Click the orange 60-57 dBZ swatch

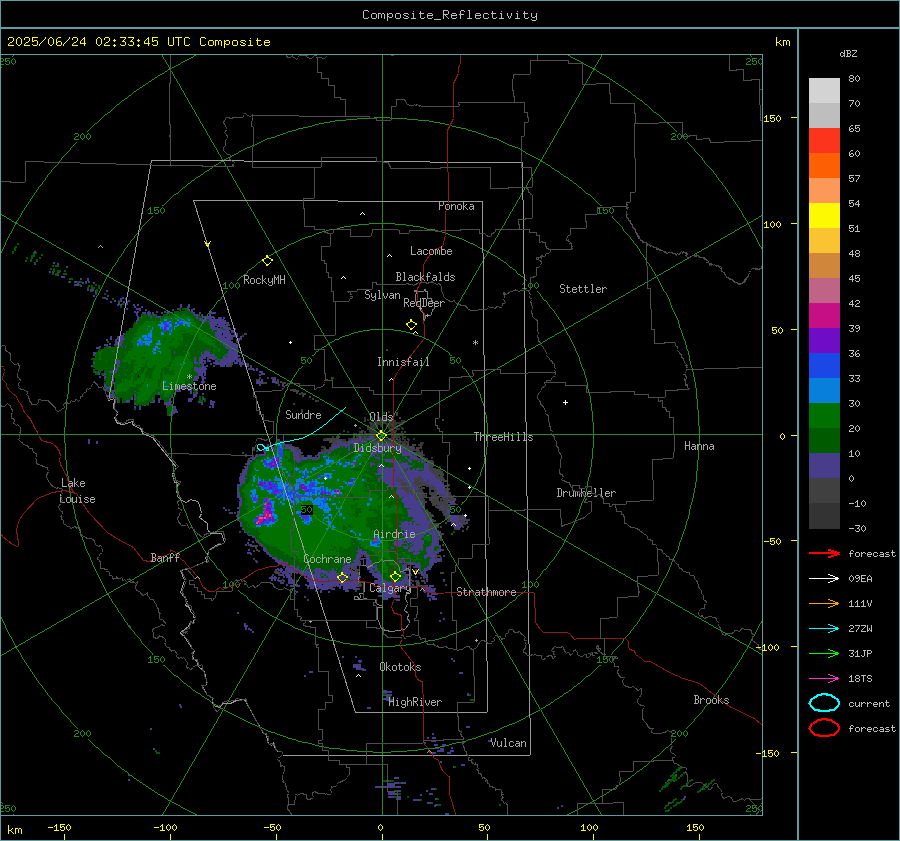[x=824, y=166]
